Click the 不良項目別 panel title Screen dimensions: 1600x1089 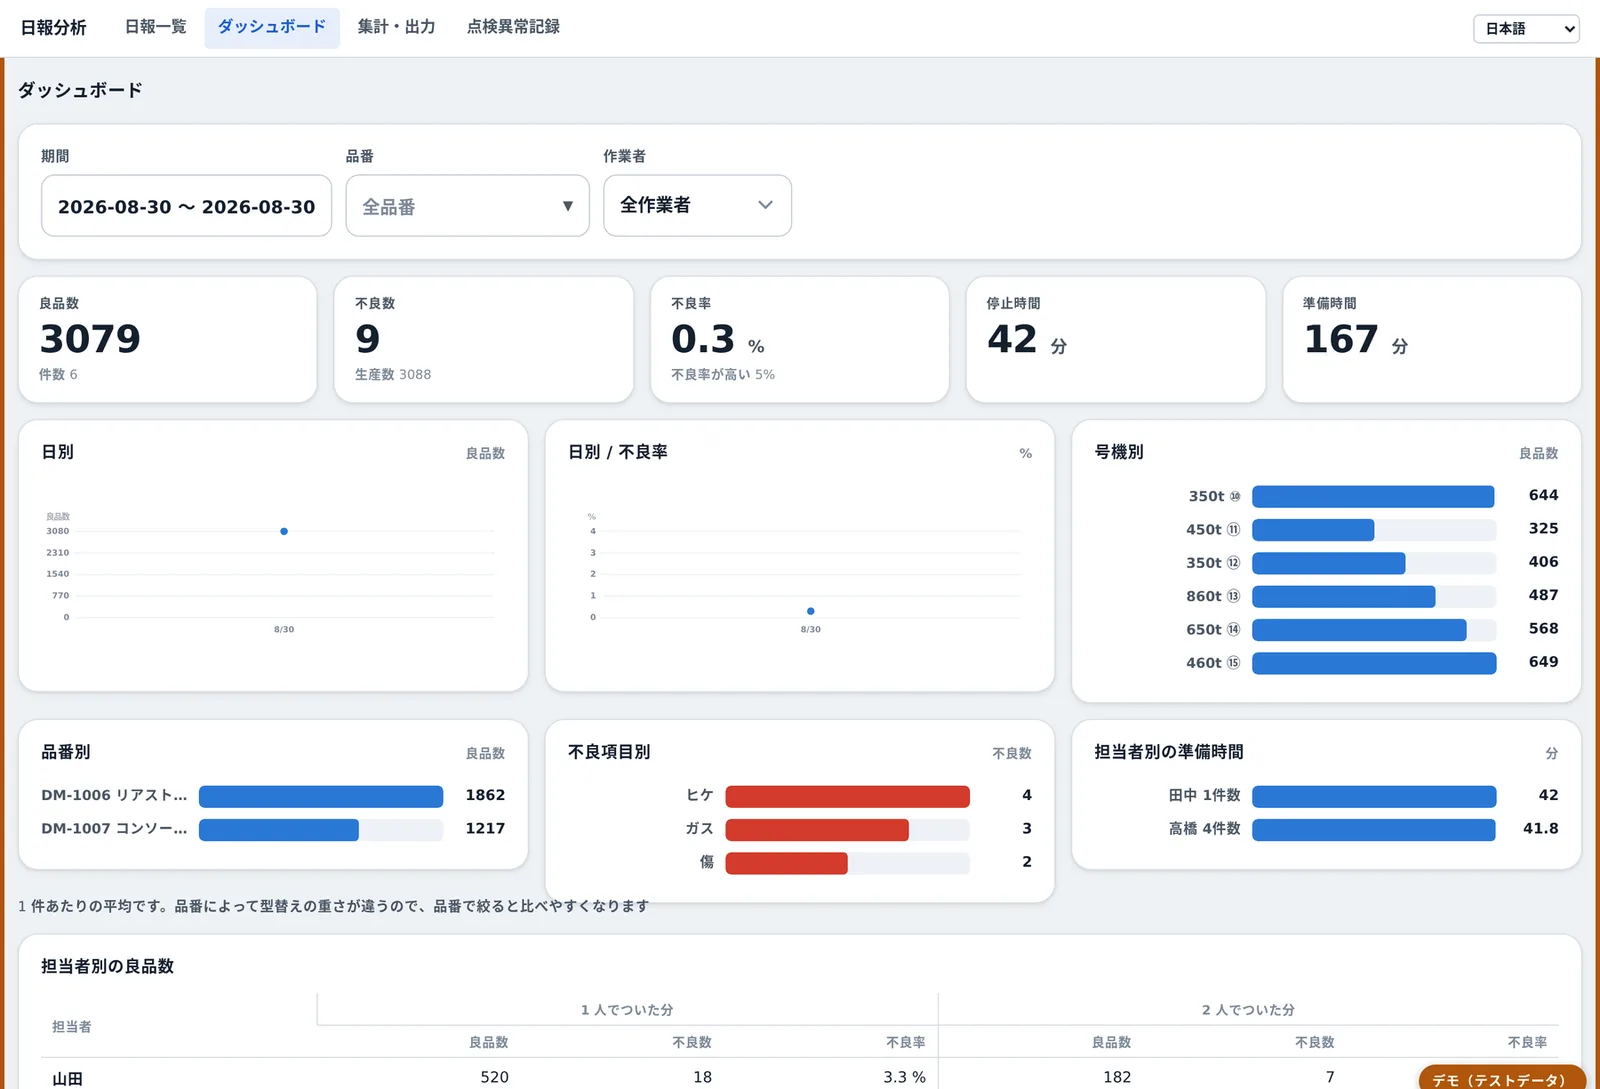609,752
